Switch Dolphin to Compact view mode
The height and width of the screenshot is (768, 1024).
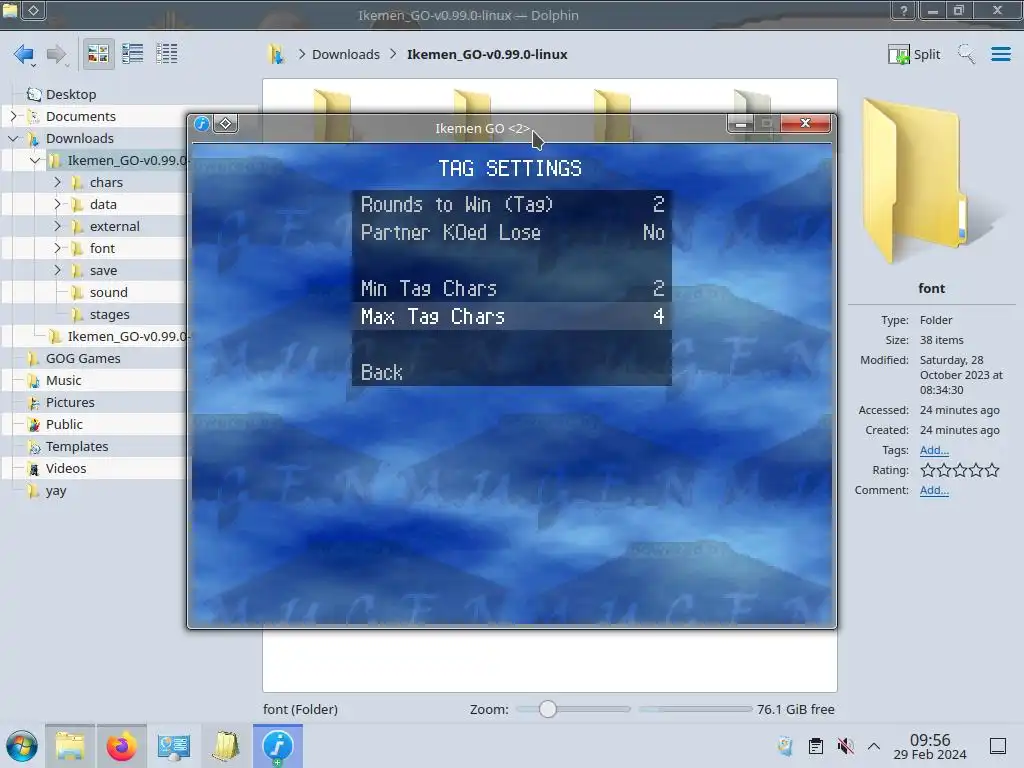tap(133, 54)
